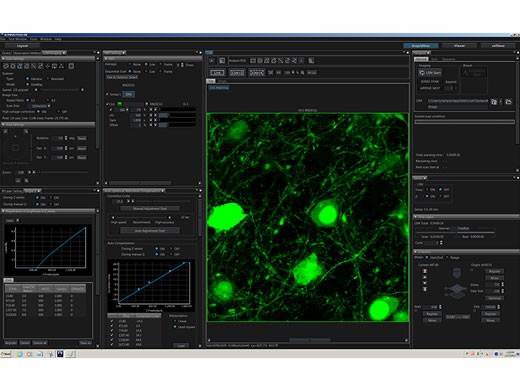Open Internet Explorer from the taskbar

tap(20, 354)
